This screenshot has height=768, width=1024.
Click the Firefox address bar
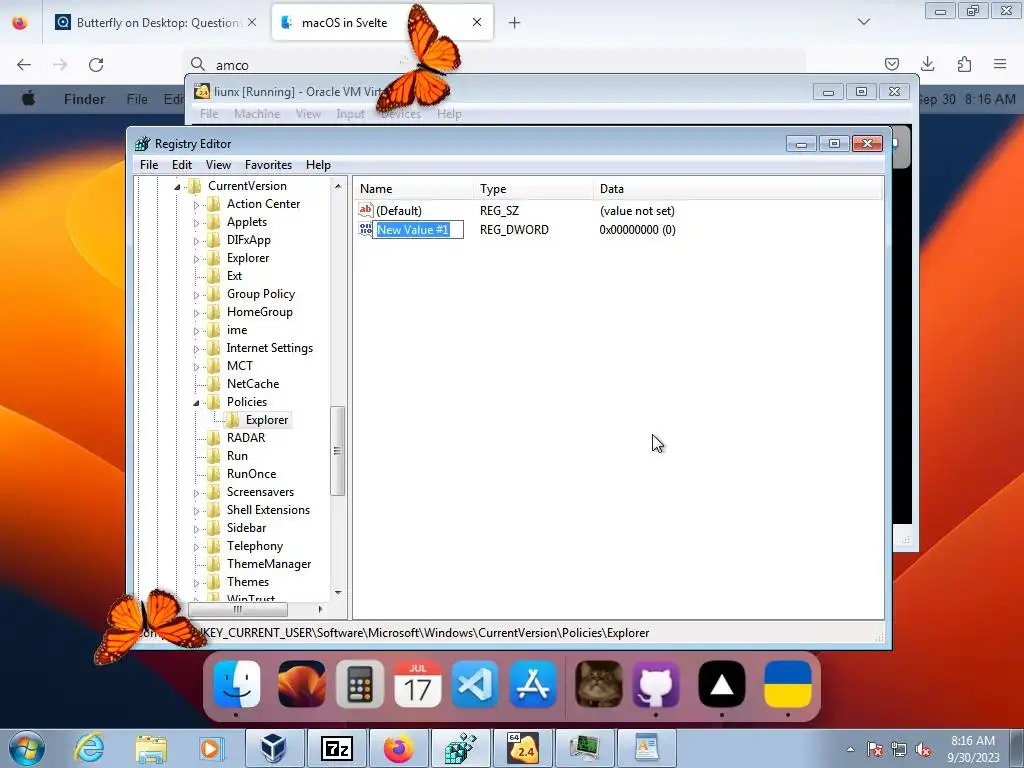click(494, 64)
